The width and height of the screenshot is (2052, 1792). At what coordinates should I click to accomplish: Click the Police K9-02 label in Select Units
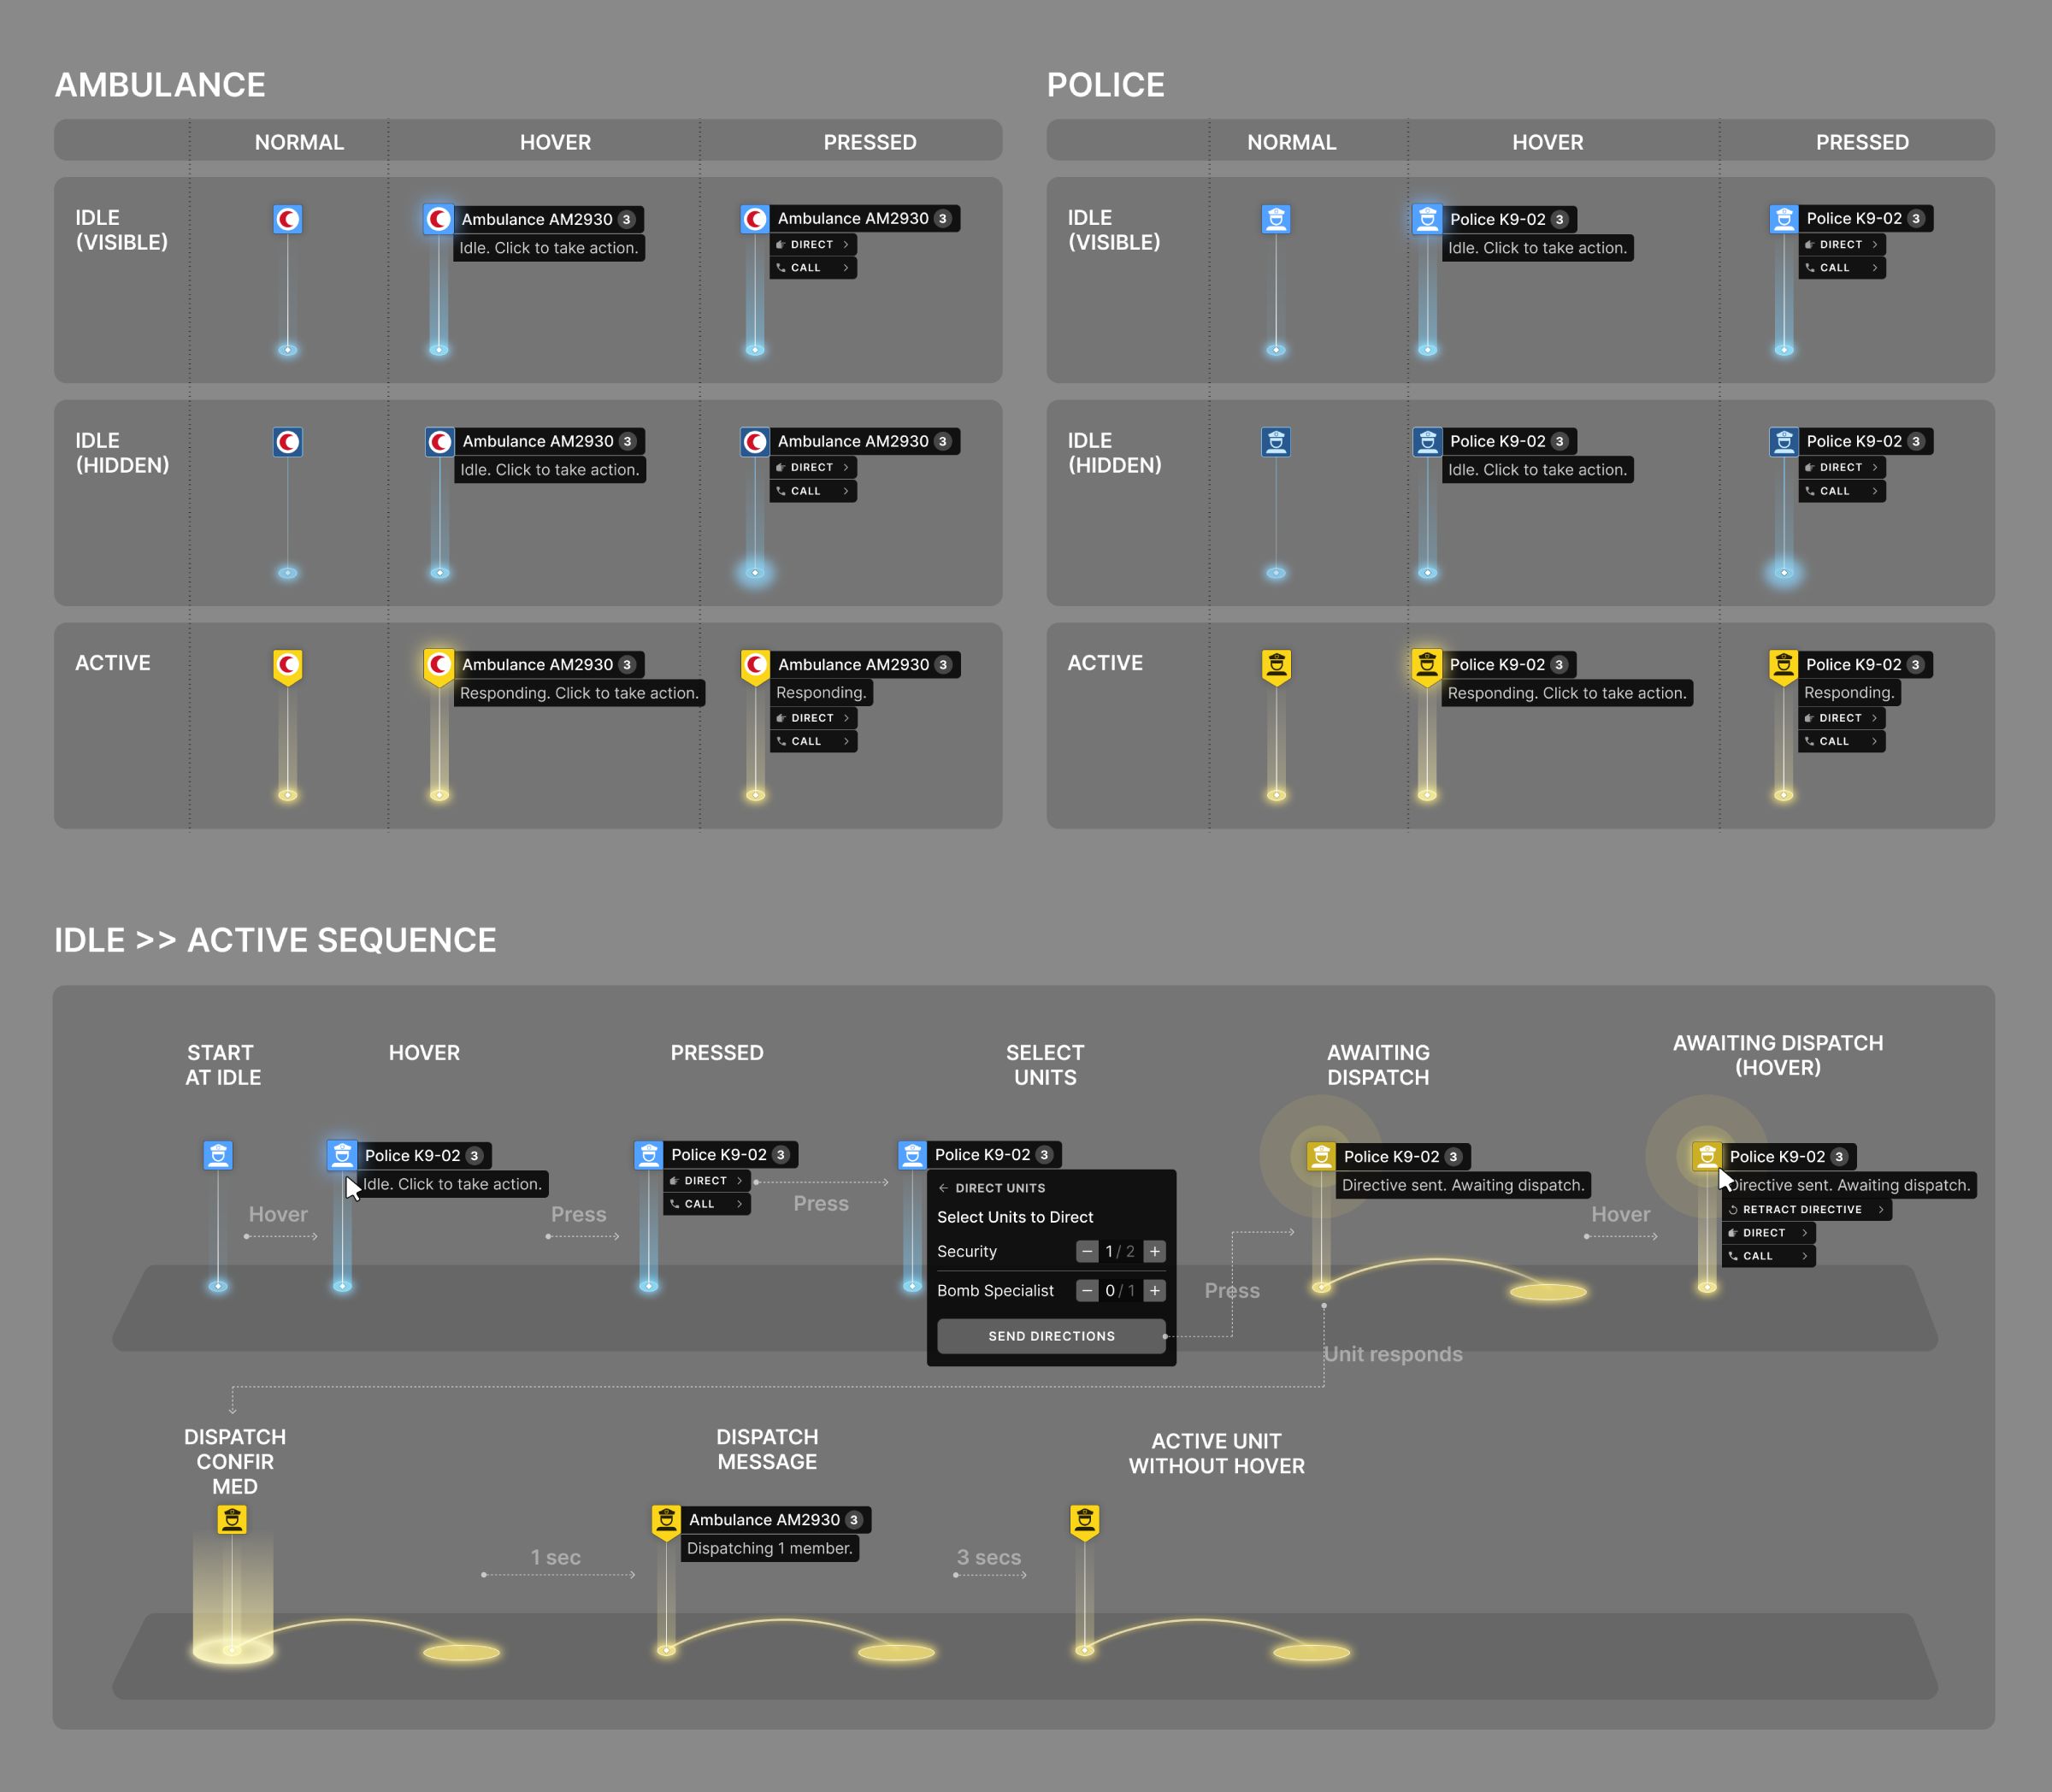[x=982, y=1155]
